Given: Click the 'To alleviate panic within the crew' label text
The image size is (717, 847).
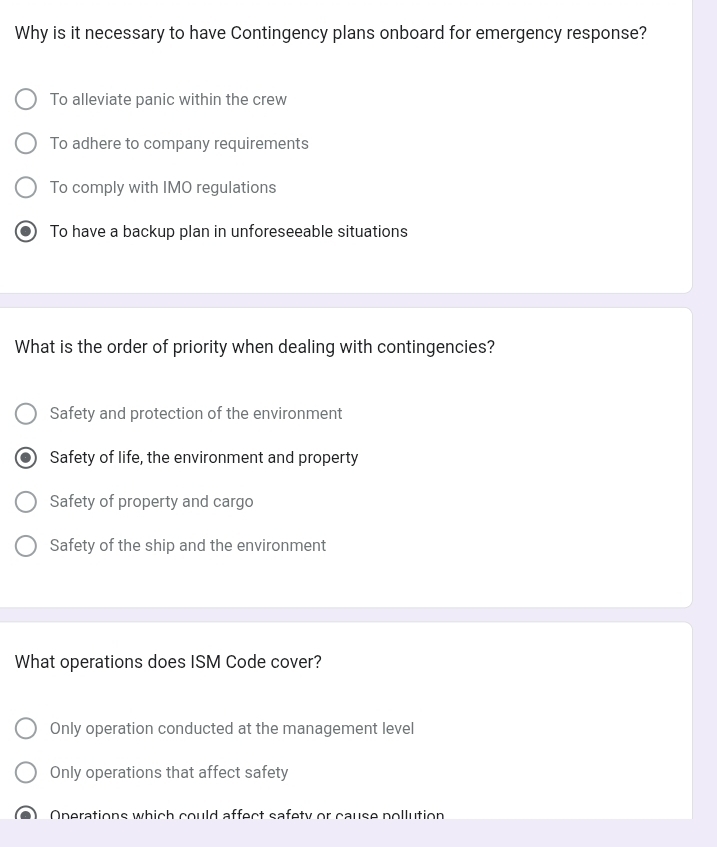Looking at the screenshot, I should 168,99.
